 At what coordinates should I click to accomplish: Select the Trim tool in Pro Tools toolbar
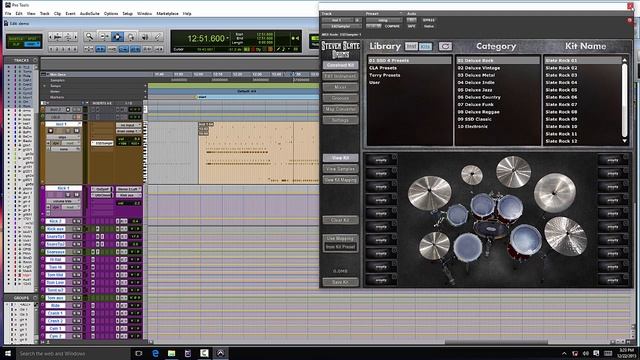[104, 37]
